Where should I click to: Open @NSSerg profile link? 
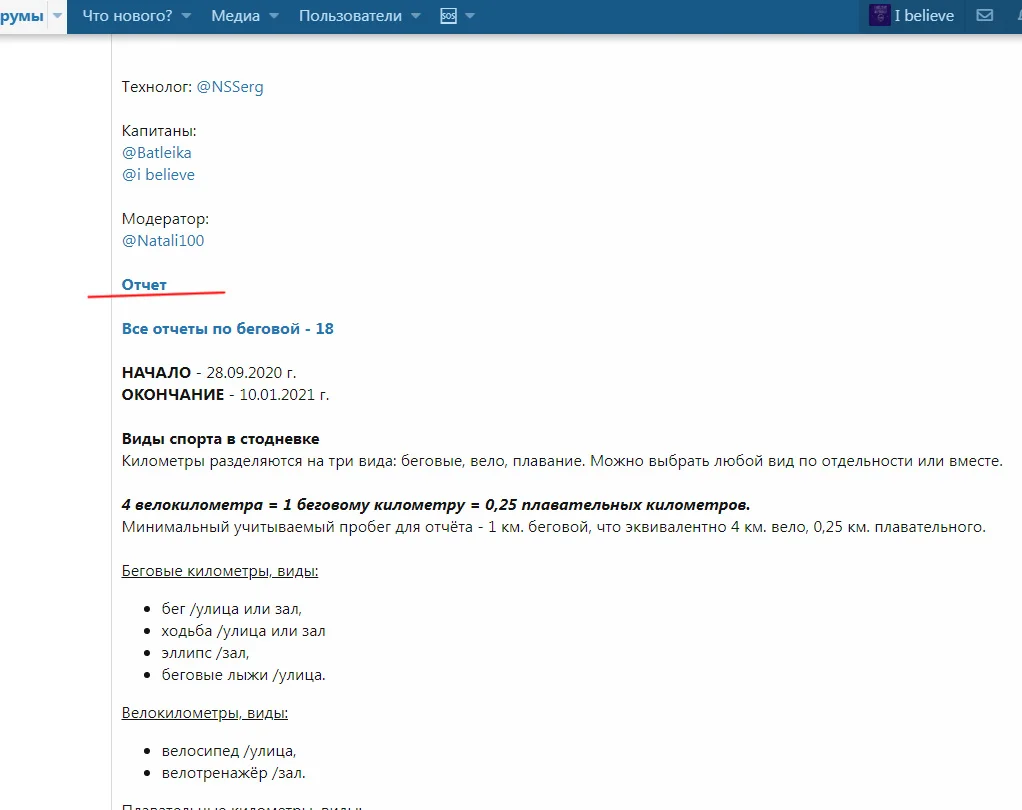230,87
